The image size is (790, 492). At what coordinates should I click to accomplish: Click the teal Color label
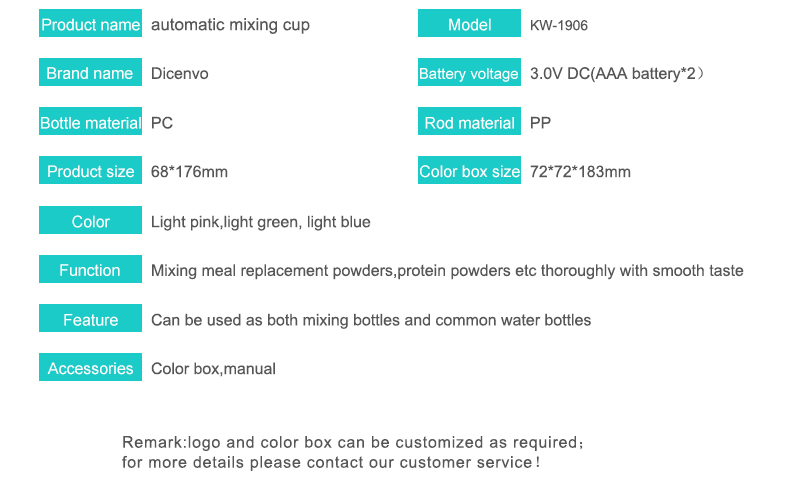tap(90, 220)
